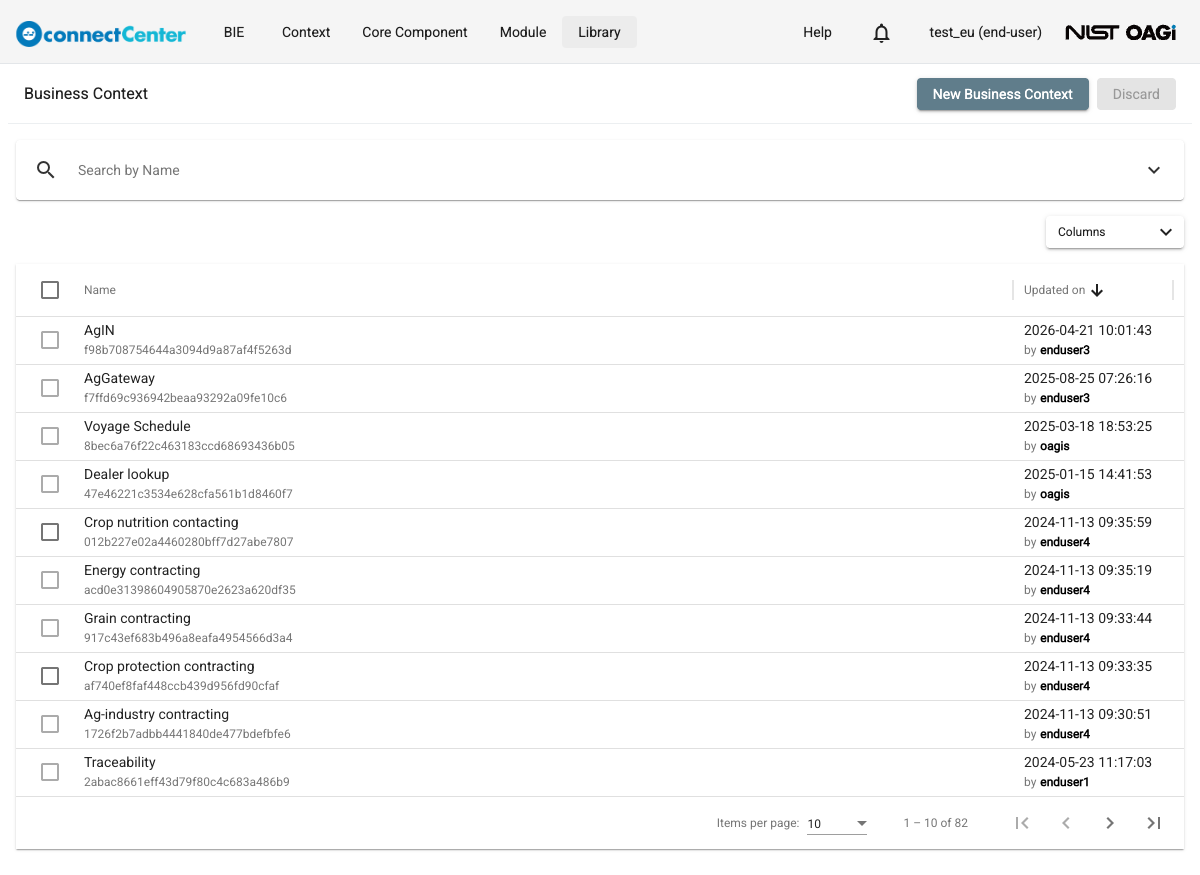
Task: Check the AgGateway row checkbox
Action: coord(50,388)
